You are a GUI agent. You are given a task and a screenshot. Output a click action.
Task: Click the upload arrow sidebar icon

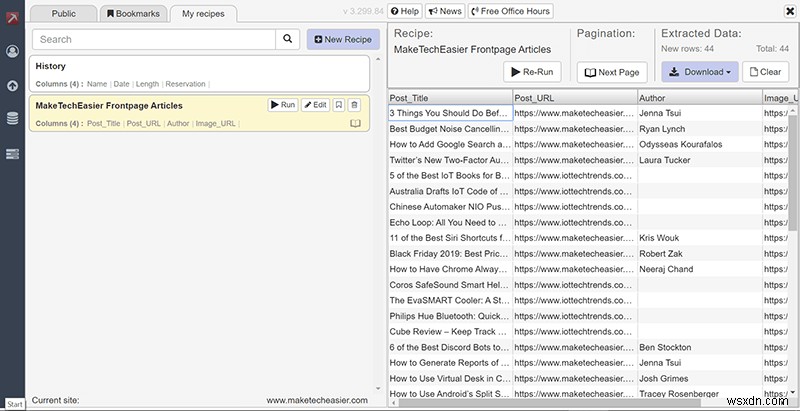click(12, 86)
